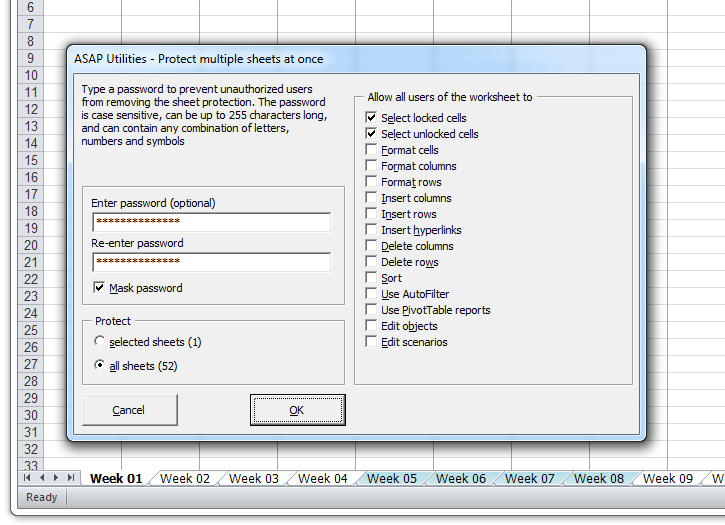
Task: Tick the Sort checkbox
Action: [x=371, y=278]
